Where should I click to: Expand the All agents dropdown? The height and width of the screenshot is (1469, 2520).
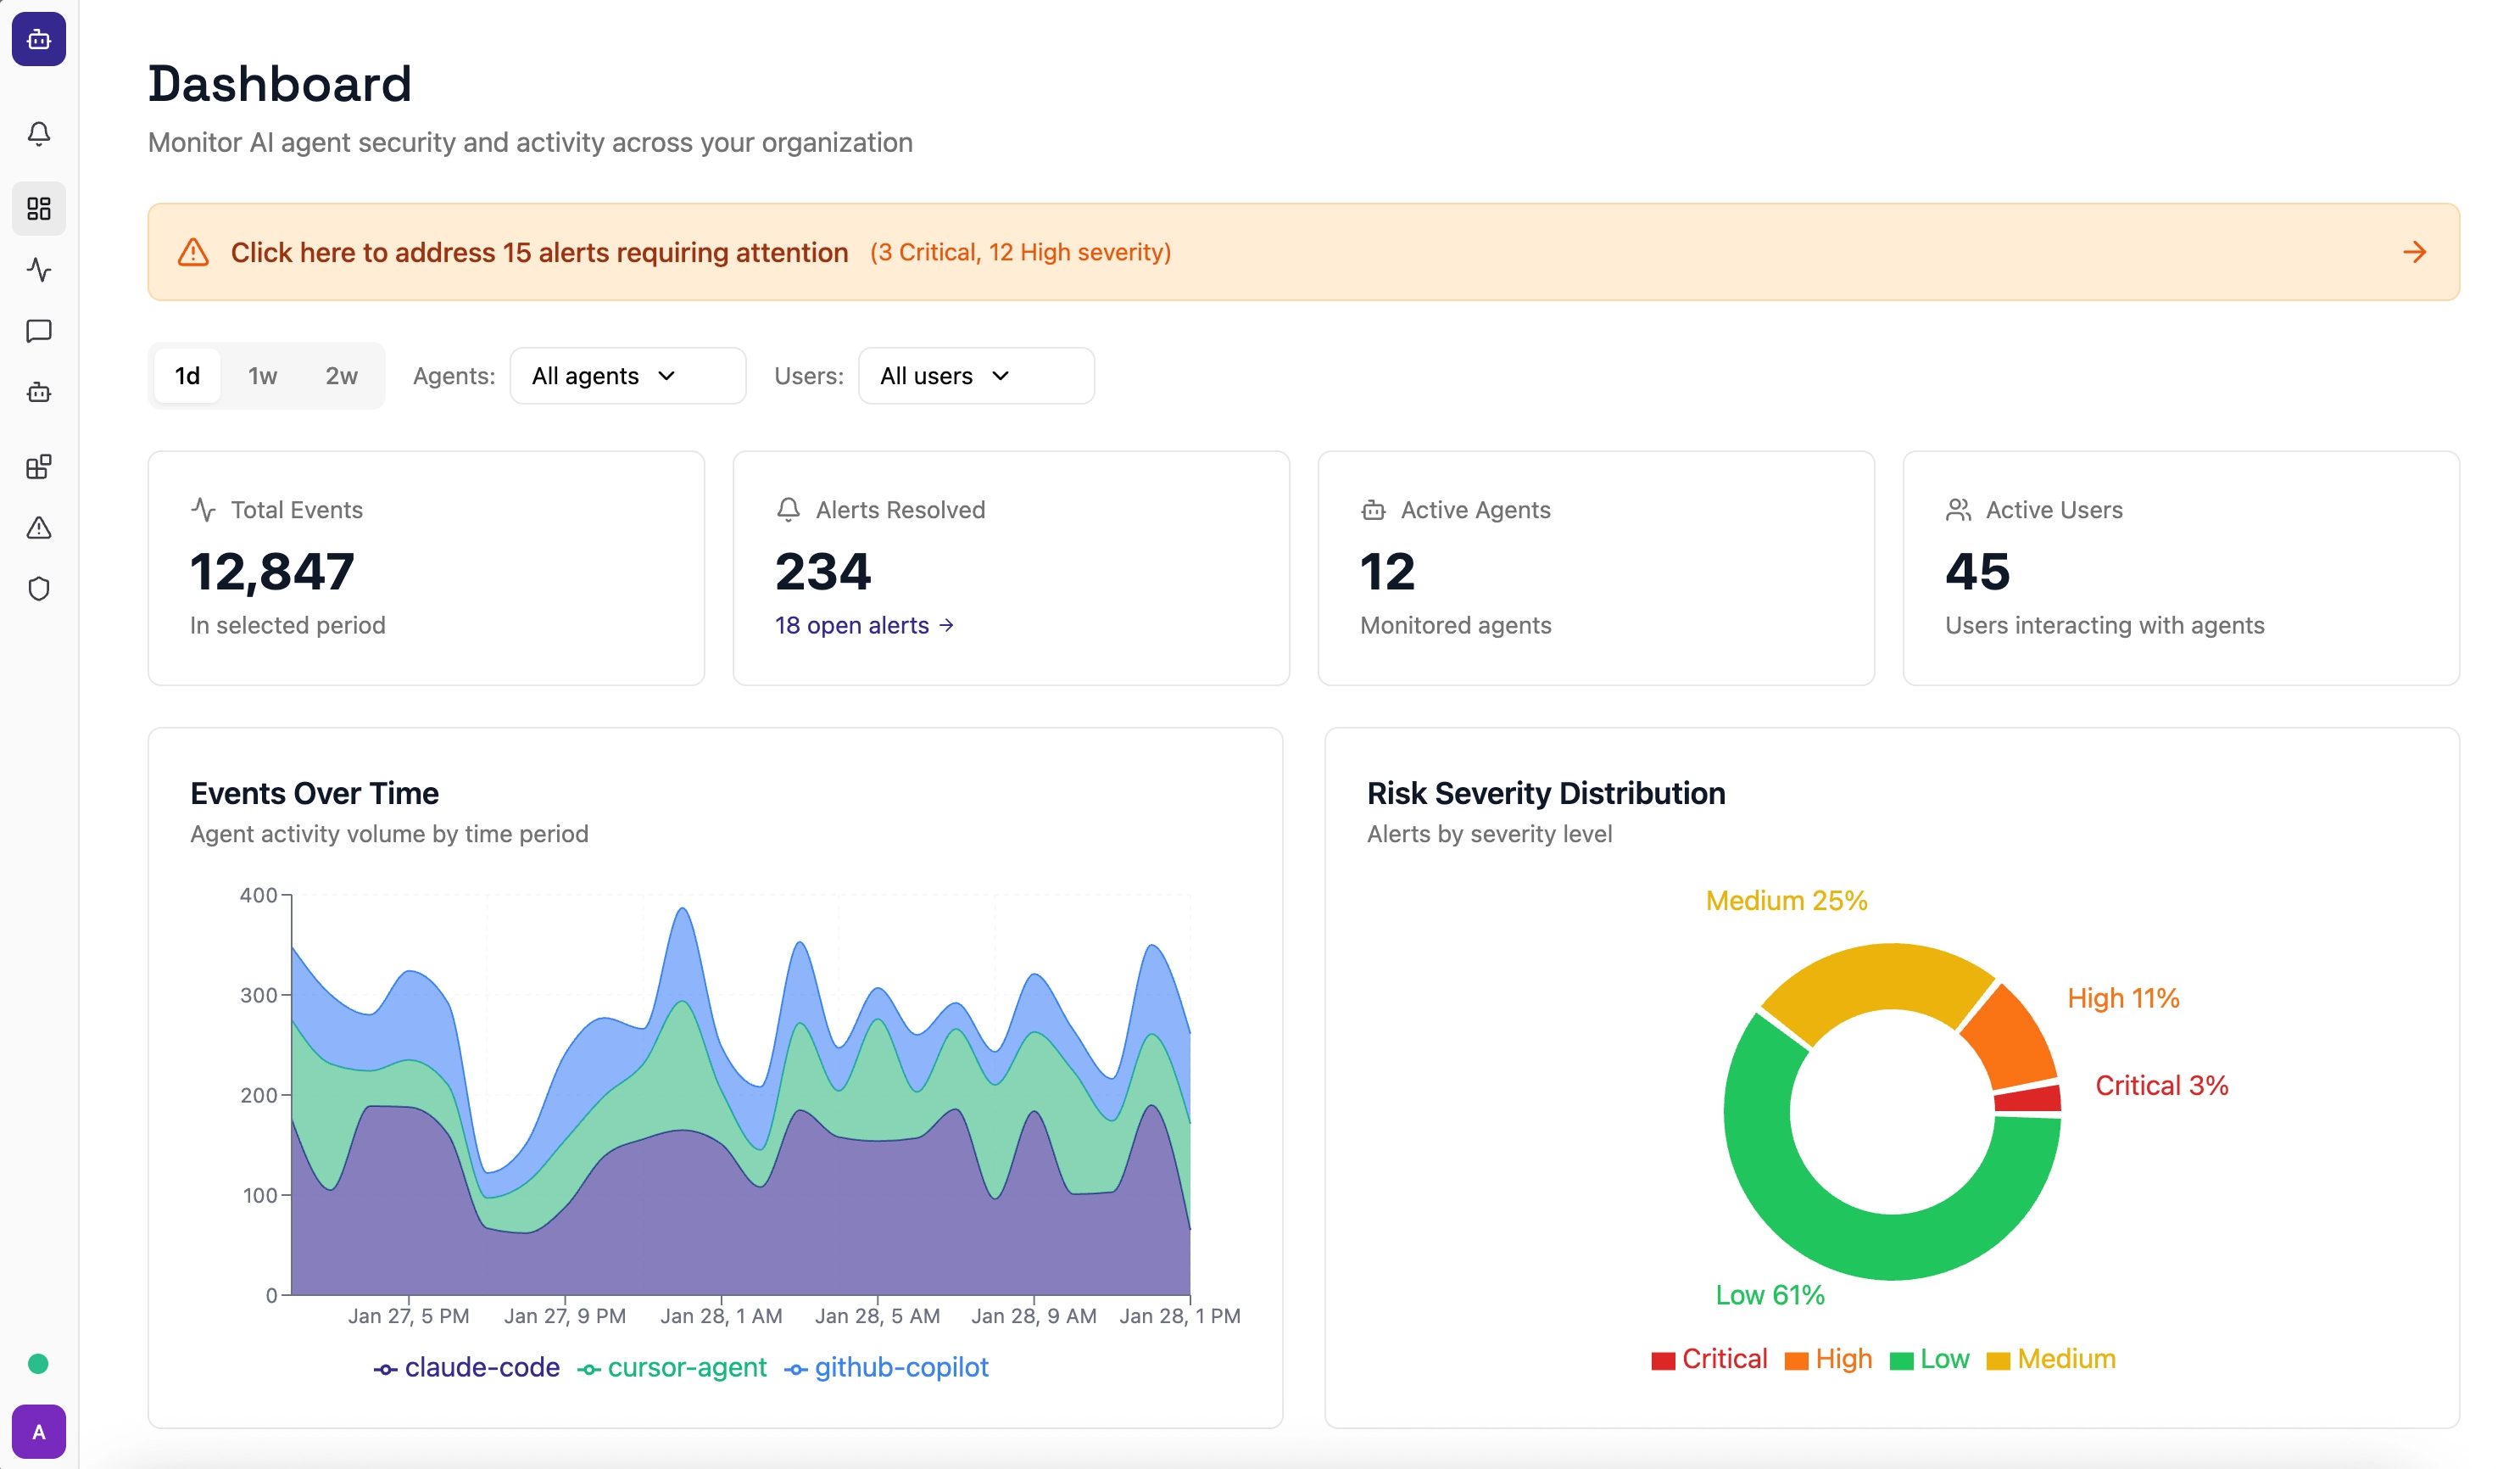(627, 376)
